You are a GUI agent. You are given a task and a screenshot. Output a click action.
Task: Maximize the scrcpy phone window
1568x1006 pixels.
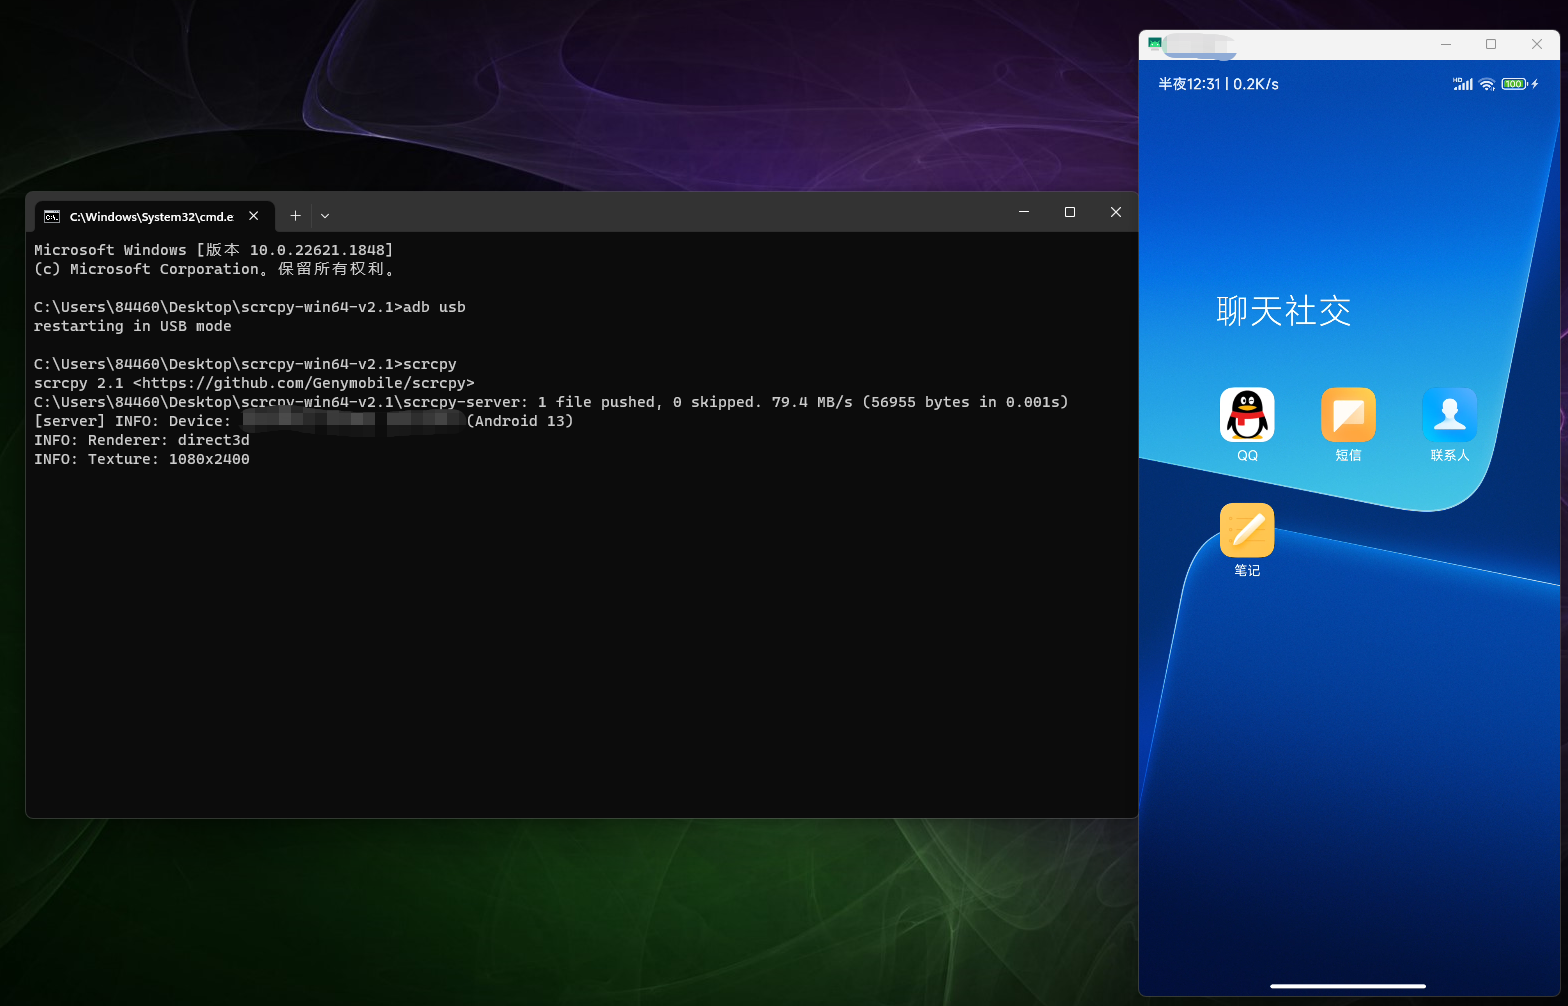coord(1491,44)
